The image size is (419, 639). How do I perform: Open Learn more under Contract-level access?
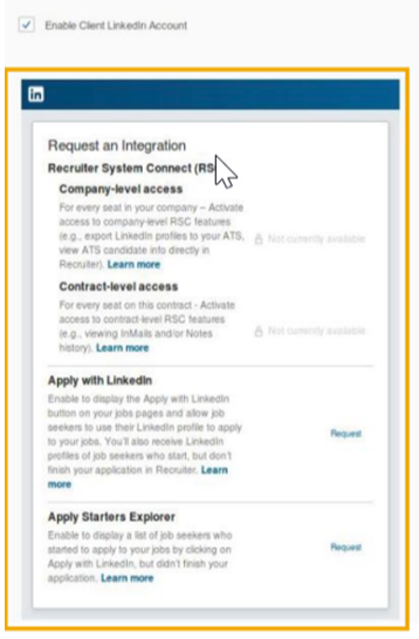[122, 348]
